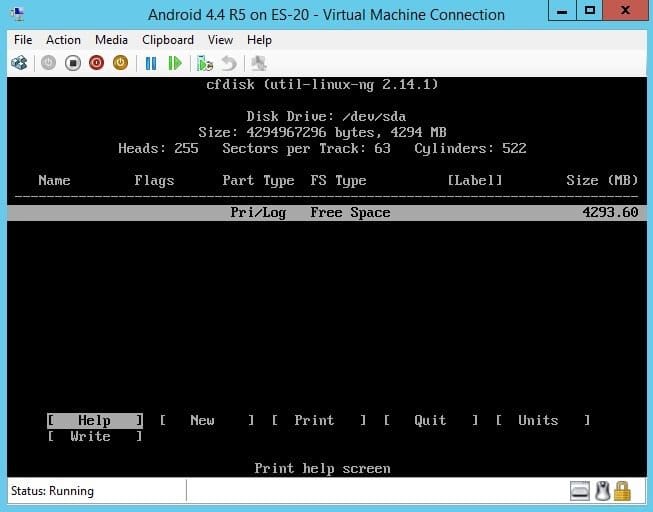
Task: Select the Quit option in cfdisk
Action: (431, 420)
